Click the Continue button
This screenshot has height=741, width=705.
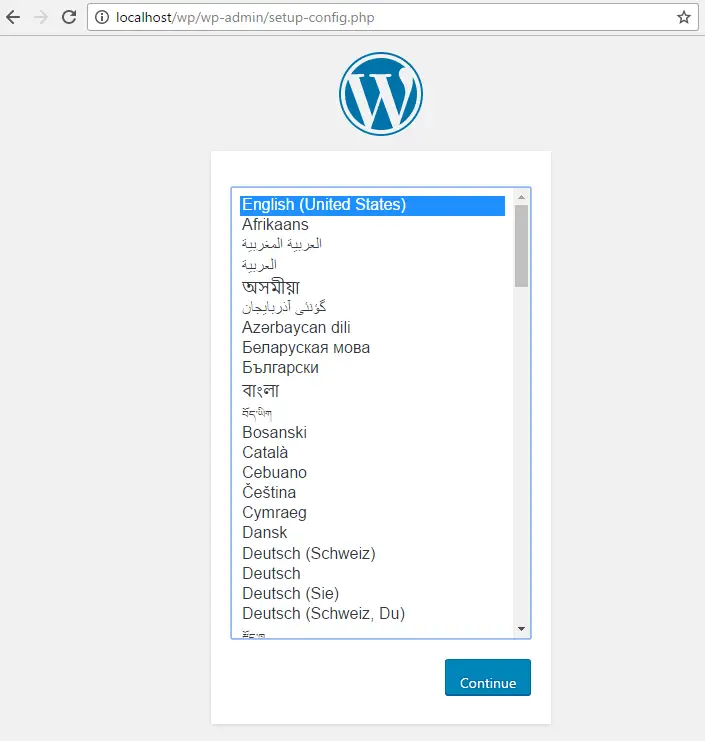pyautogui.click(x=488, y=677)
